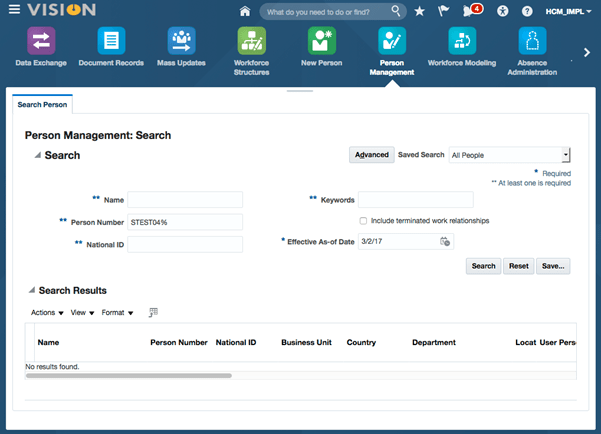601x434 pixels.
Task: Open Workforce Structures icon
Action: (x=251, y=41)
